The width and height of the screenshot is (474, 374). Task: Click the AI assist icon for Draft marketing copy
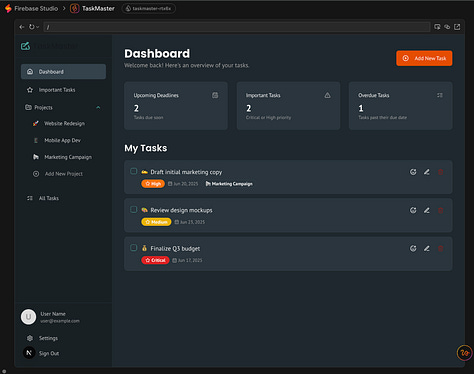pyautogui.click(x=413, y=172)
